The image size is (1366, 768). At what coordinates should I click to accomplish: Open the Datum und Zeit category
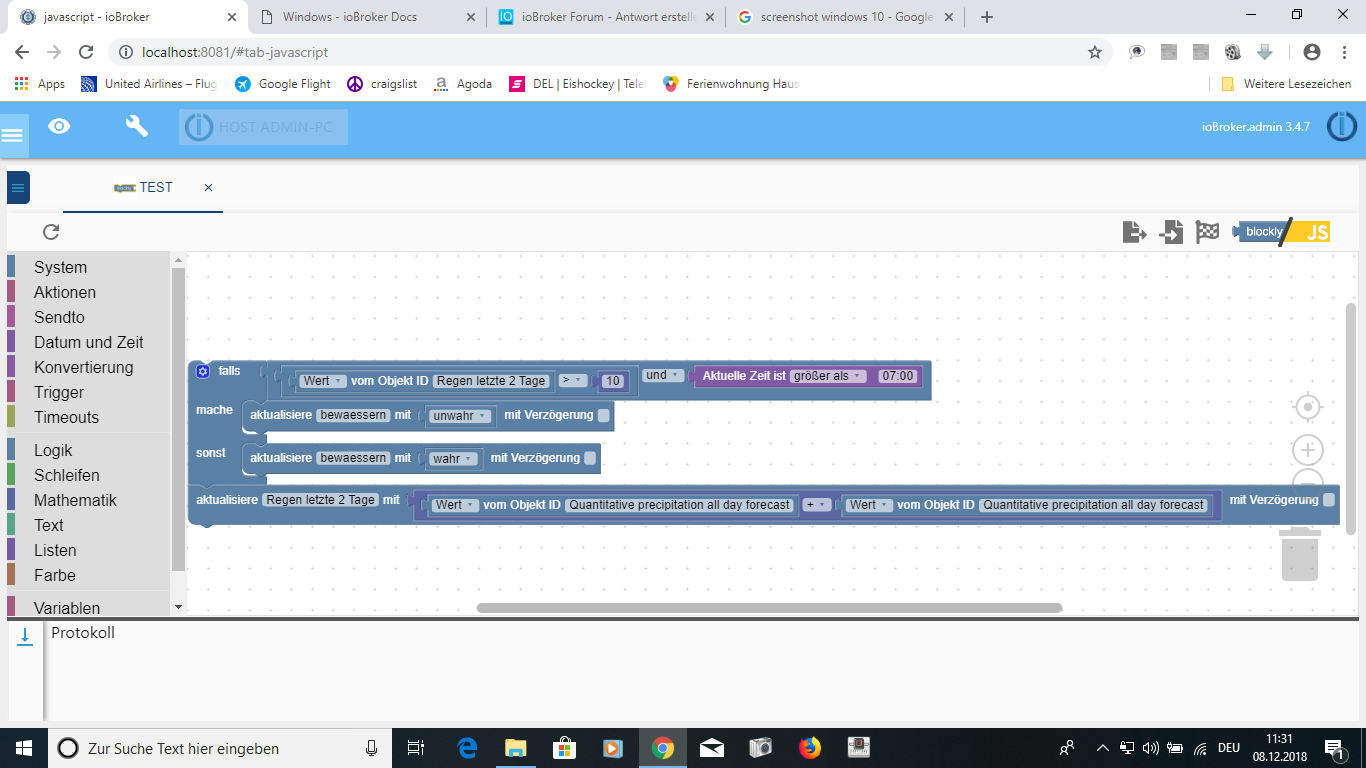[89, 342]
